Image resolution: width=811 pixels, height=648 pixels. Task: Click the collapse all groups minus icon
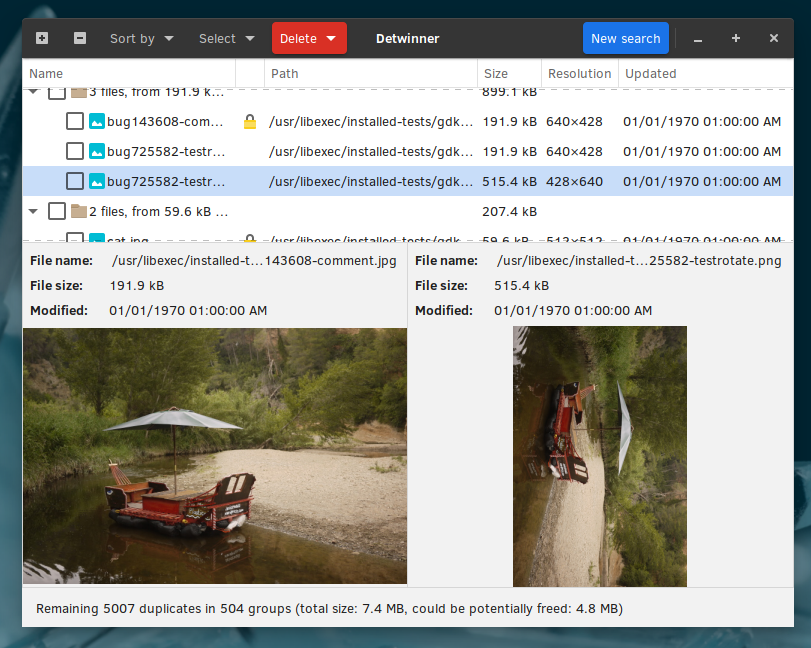pos(80,38)
